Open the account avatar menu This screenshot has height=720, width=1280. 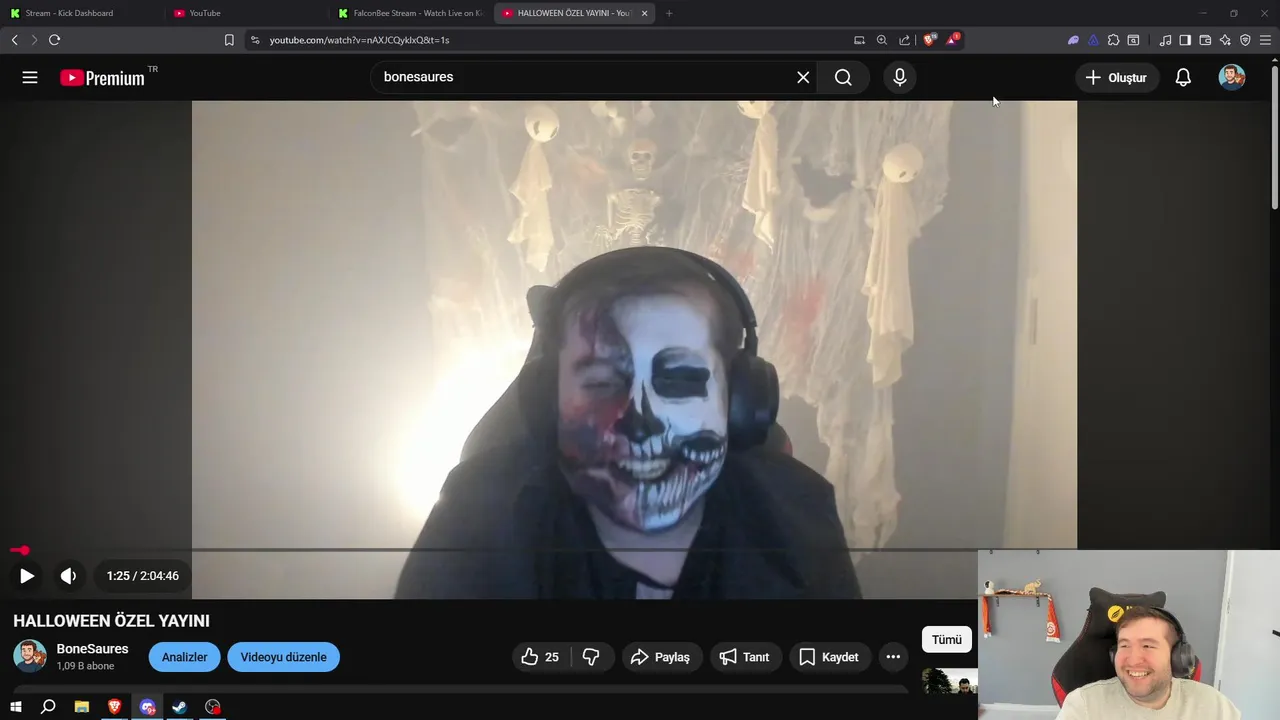click(1232, 77)
